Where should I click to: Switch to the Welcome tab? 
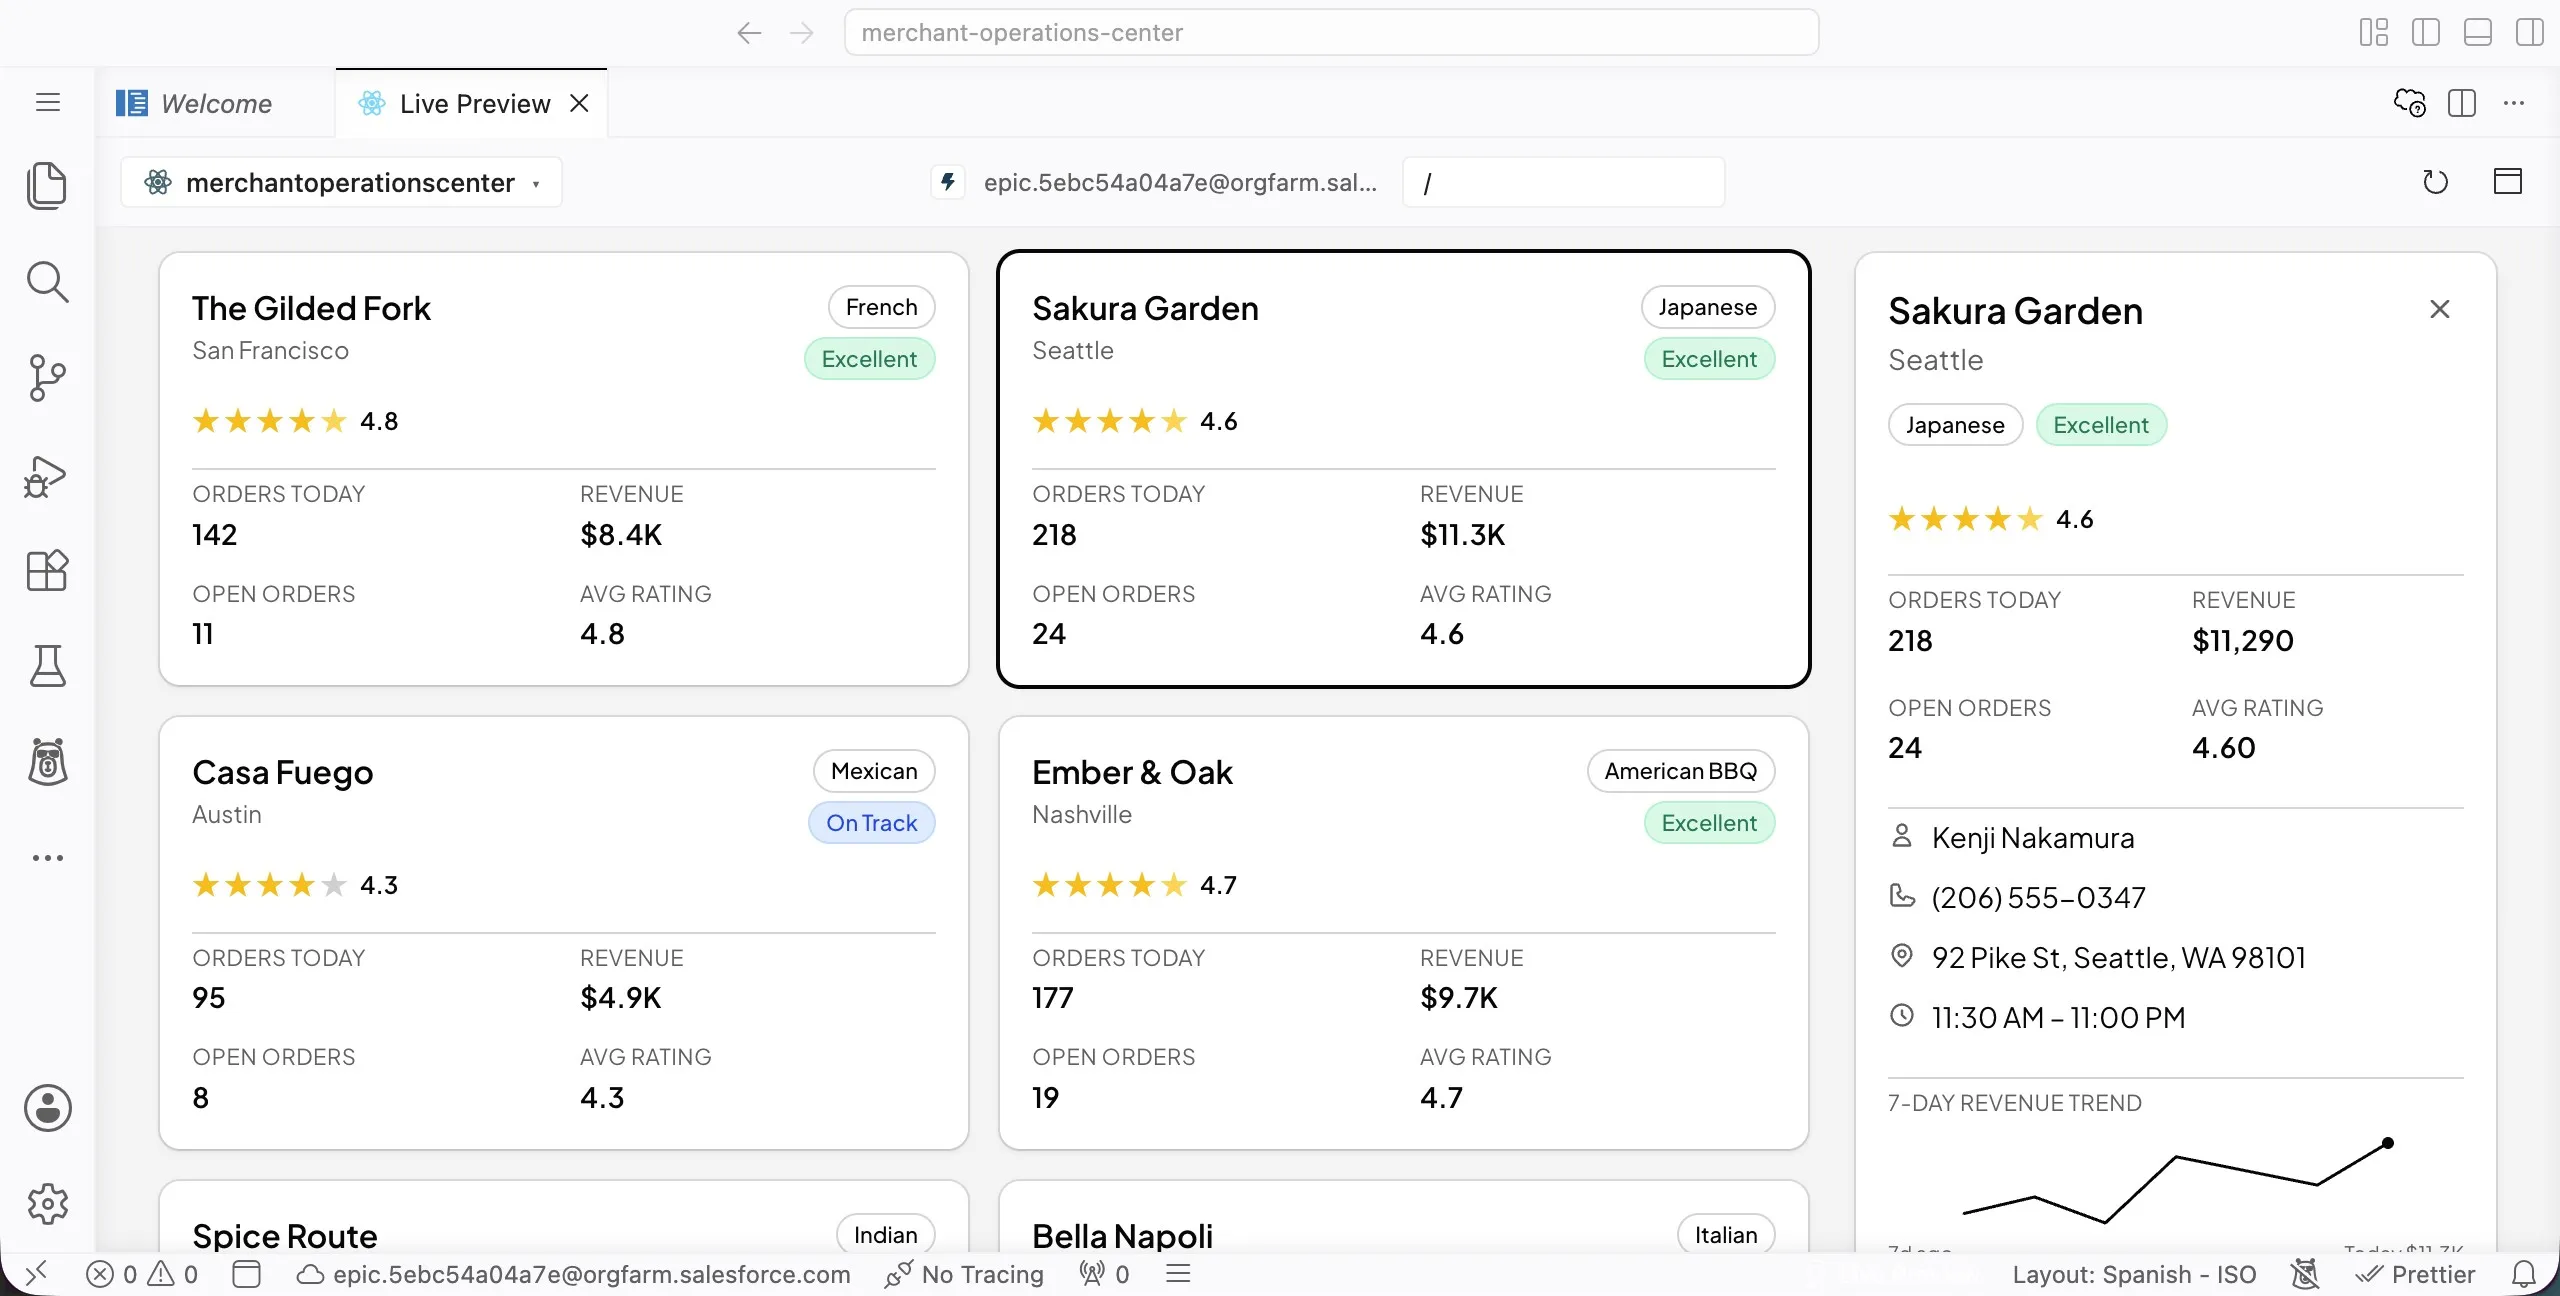pos(216,103)
